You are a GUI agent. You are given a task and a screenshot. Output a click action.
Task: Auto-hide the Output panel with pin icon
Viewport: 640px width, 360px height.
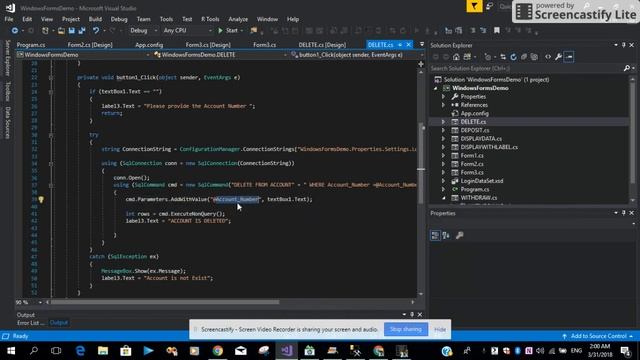[x=412, y=315]
